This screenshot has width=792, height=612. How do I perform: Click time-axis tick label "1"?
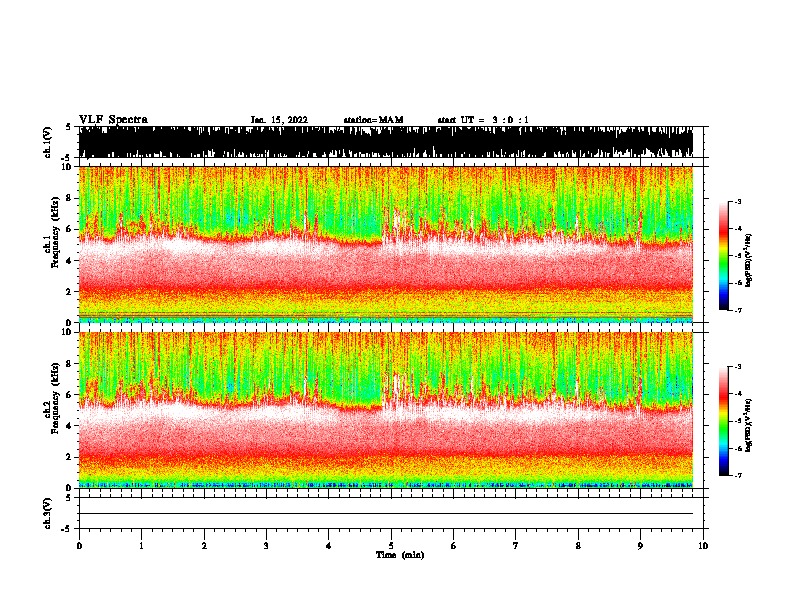tap(141, 546)
